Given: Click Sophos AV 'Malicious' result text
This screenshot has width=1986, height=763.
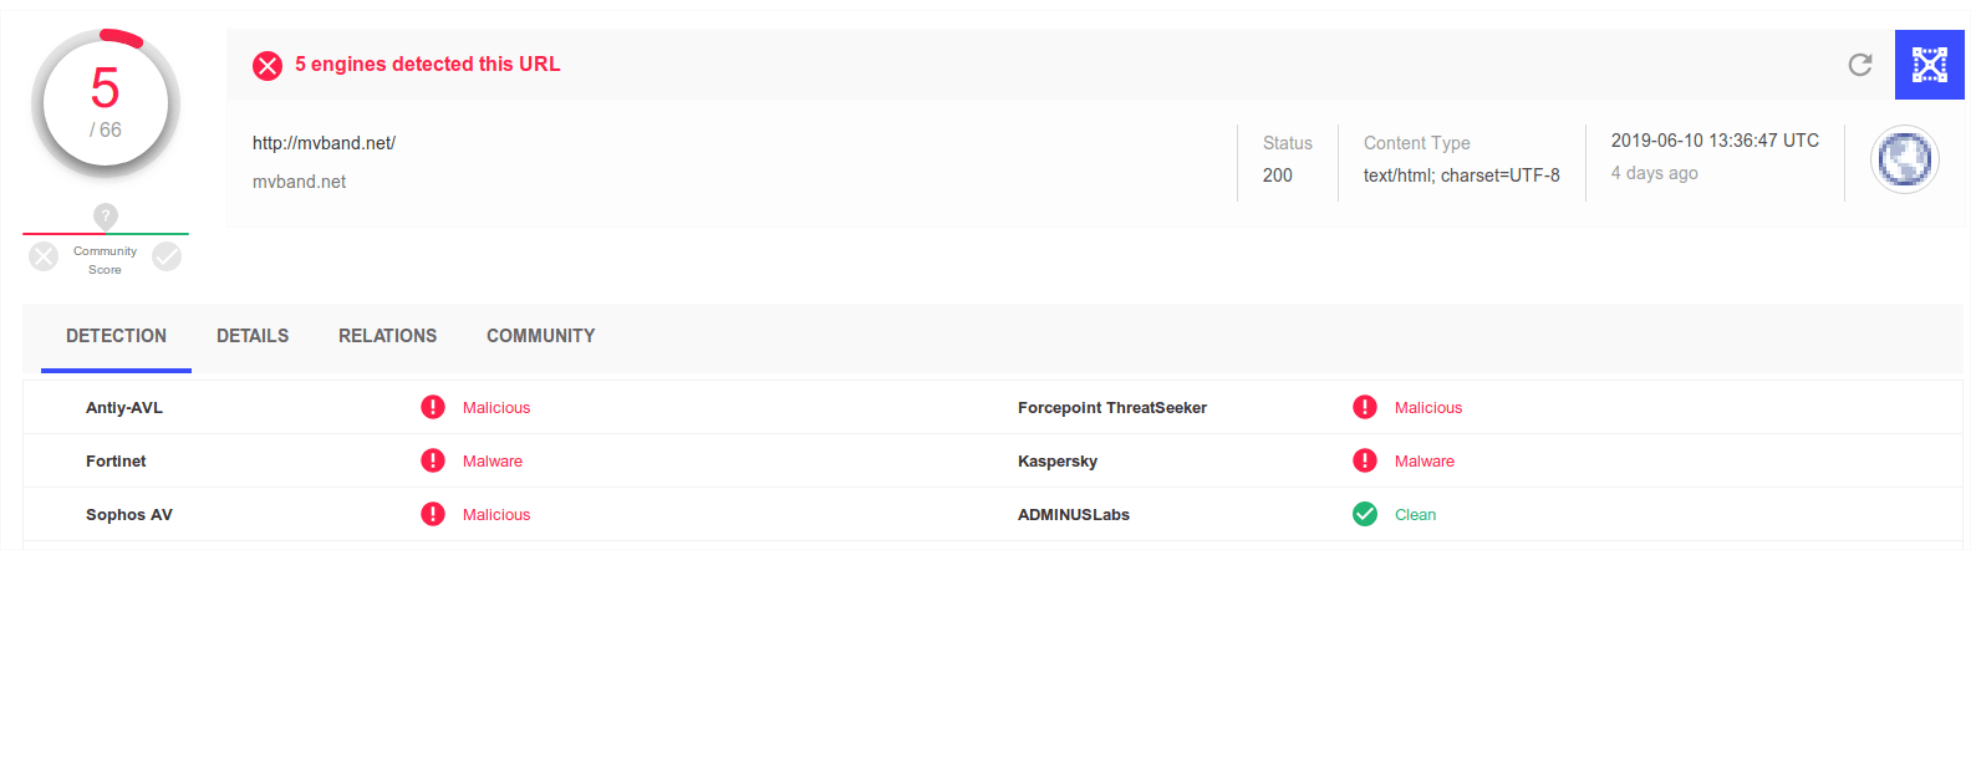Looking at the screenshot, I should (496, 515).
